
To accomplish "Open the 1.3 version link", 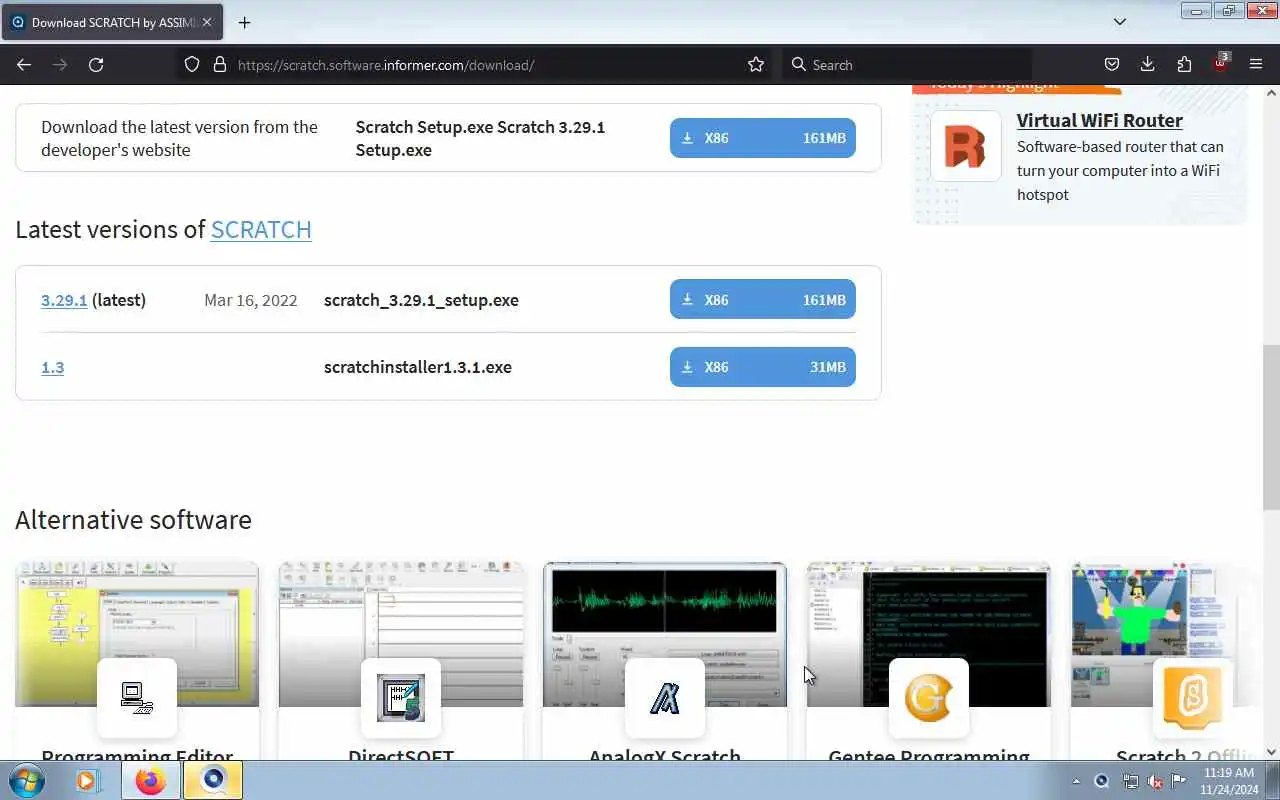I will [x=52, y=367].
